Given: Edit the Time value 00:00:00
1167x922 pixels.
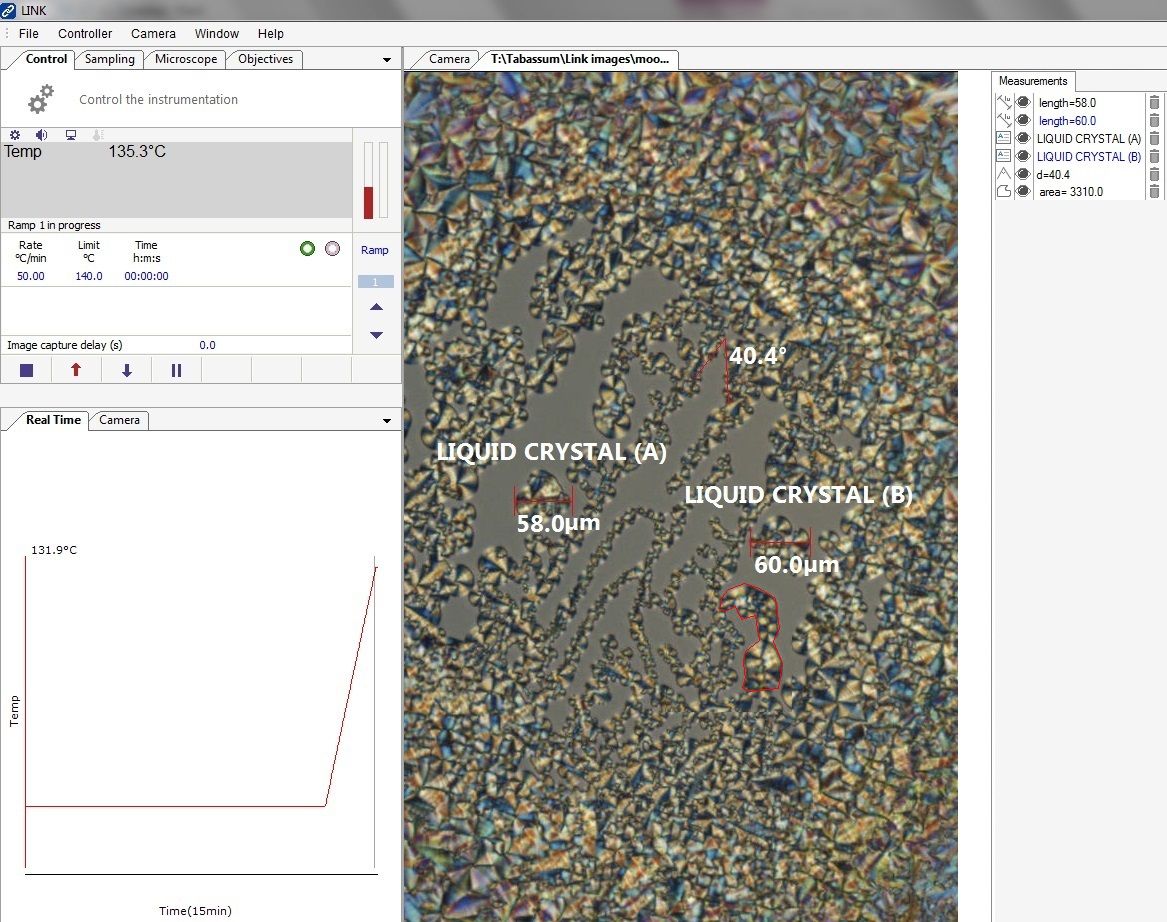Looking at the screenshot, I should coord(147,276).
